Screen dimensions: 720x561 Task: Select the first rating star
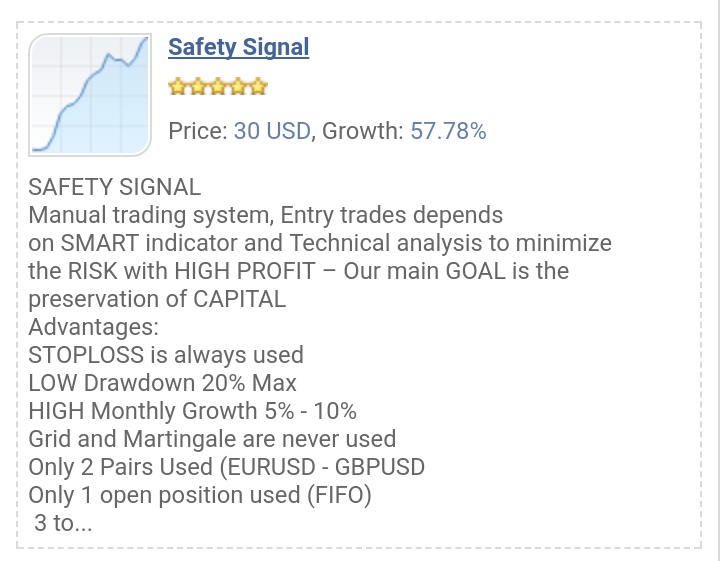tap(177, 86)
